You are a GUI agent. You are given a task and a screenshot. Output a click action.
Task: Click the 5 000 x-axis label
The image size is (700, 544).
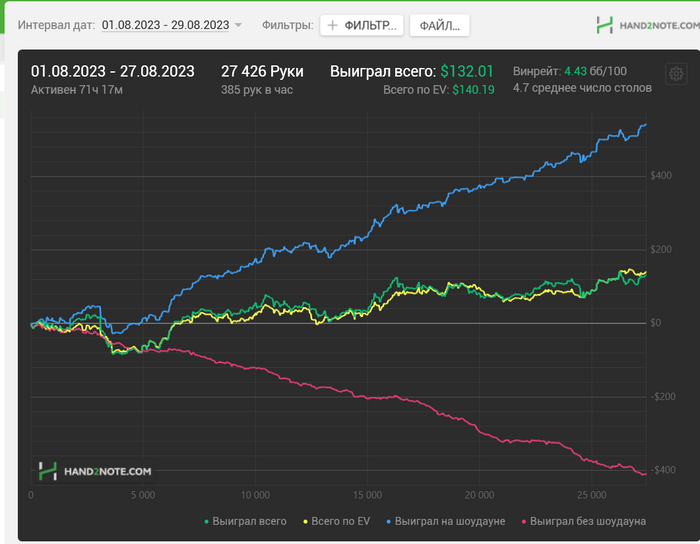[x=143, y=495]
